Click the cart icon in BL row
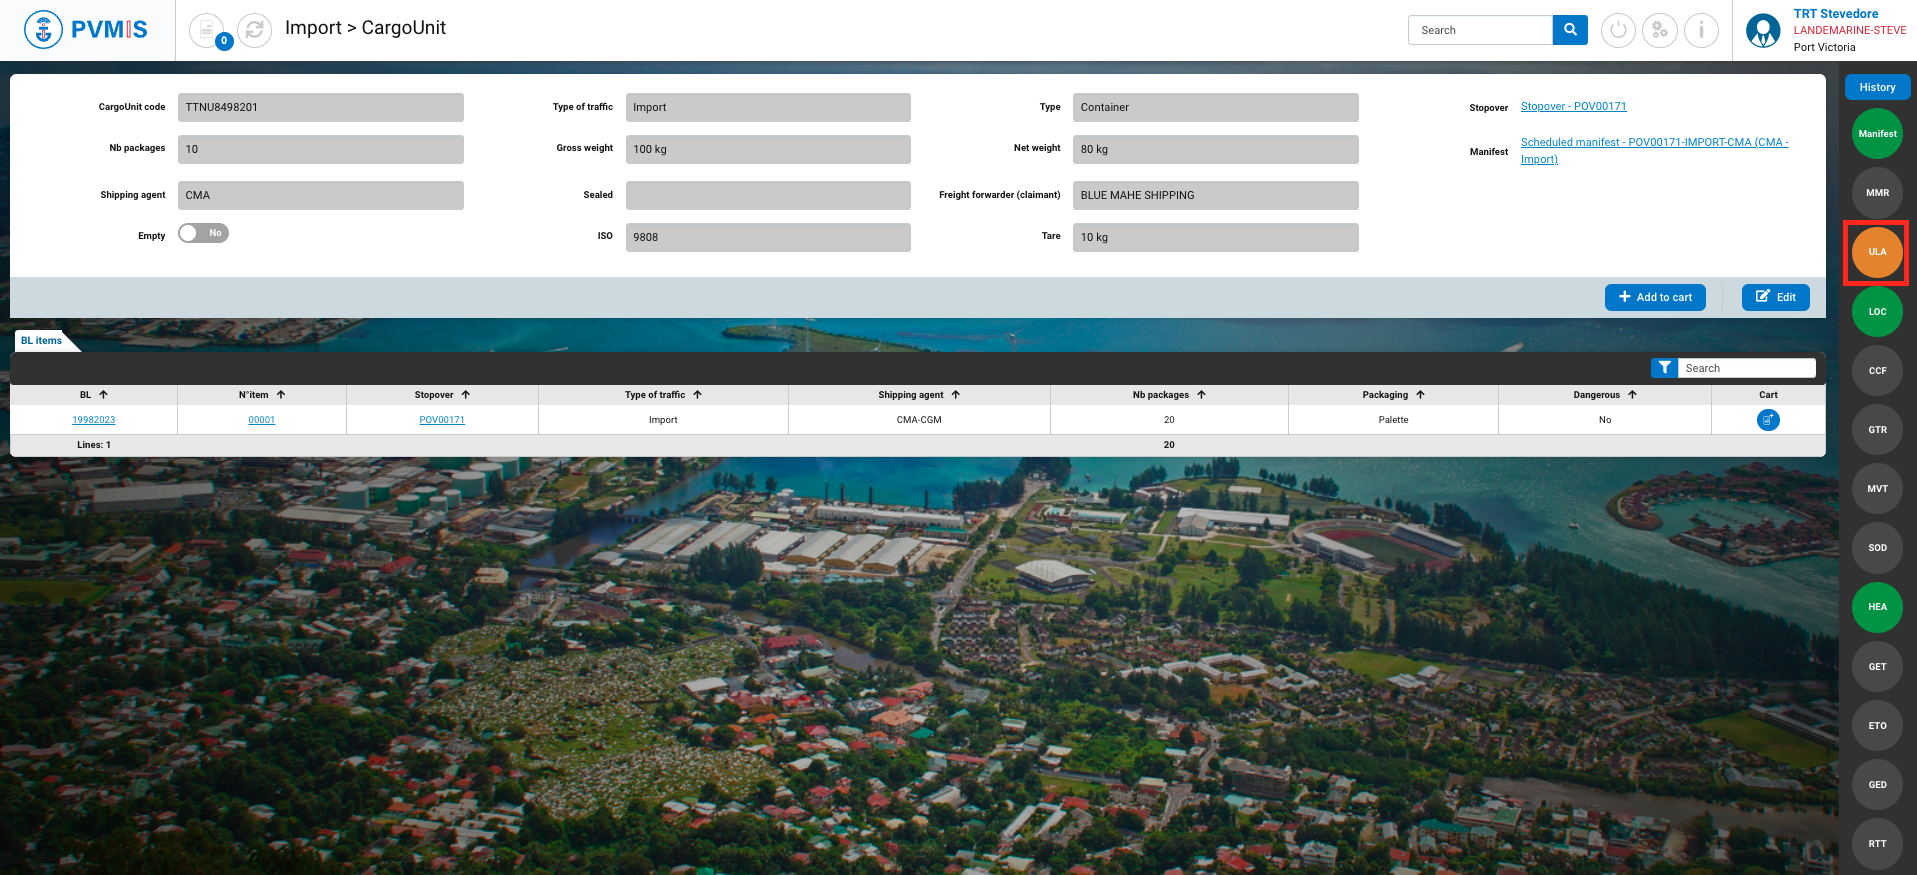 click(x=1768, y=420)
